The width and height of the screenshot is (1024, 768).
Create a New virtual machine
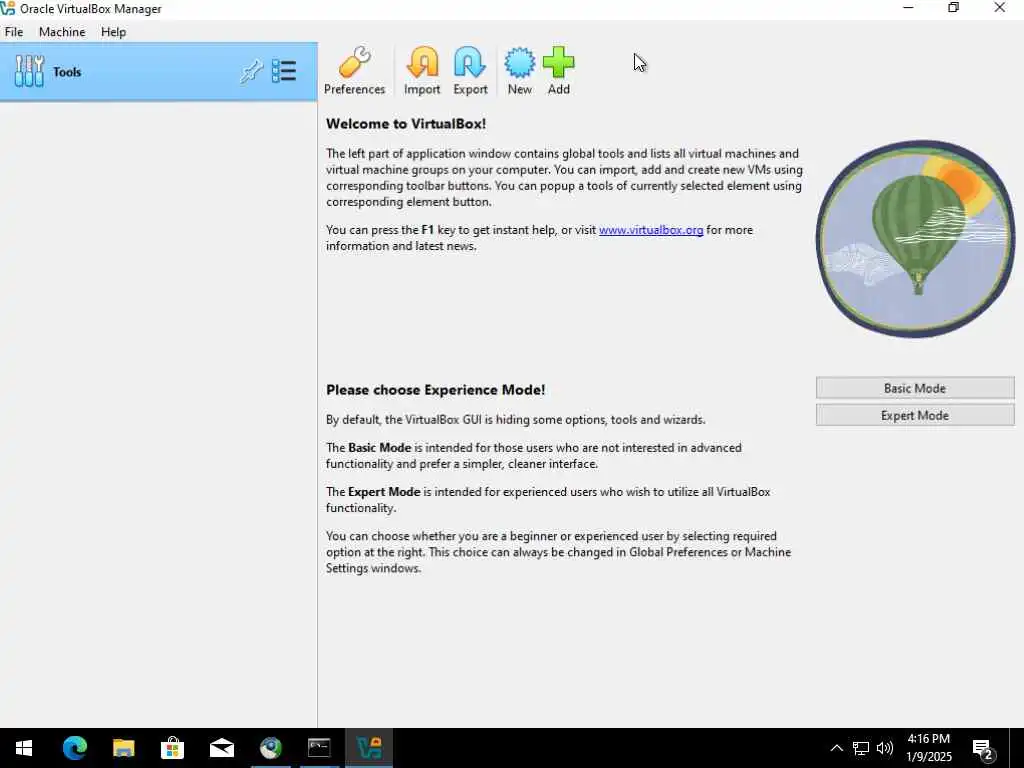pyautogui.click(x=520, y=71)
